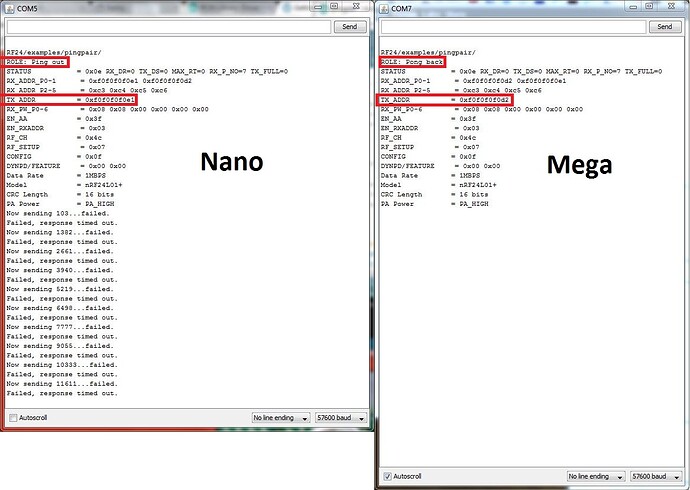This screenshot has width=690, height=490.
Task: Click 'RF24/examples/pingpair/' line in COM7
Action: click(428, 52)
